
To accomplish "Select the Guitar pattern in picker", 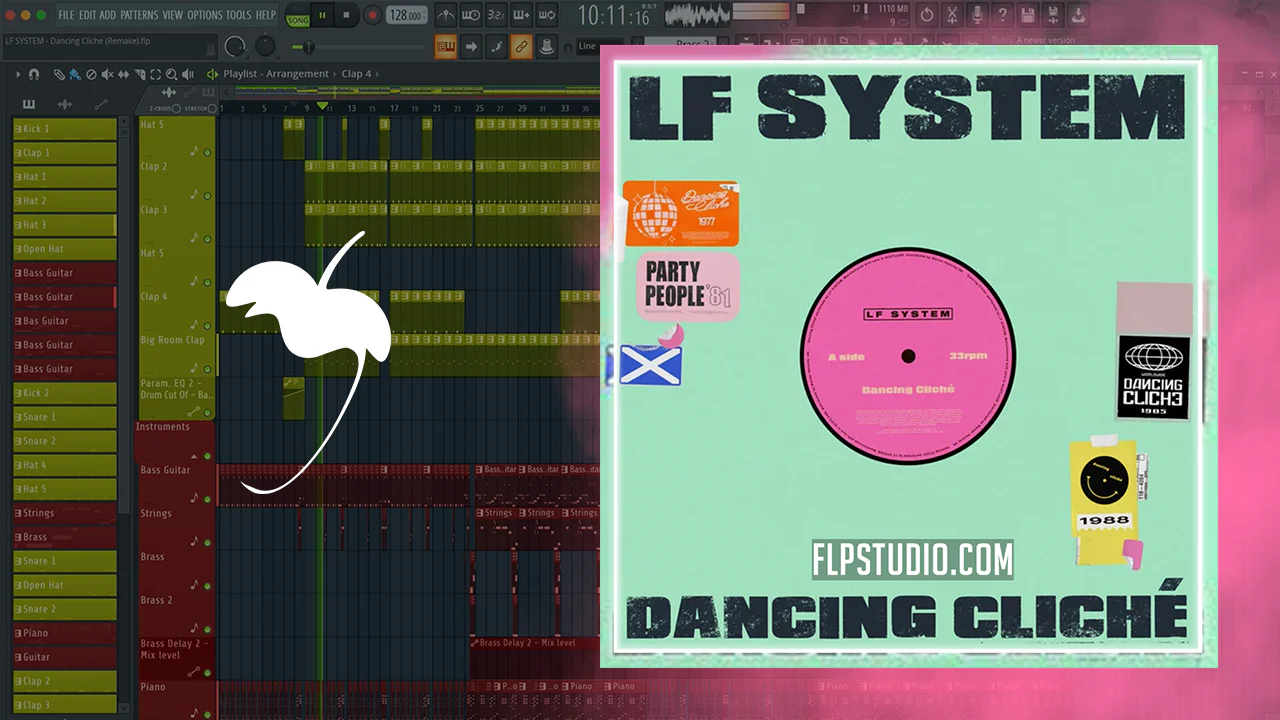I will click(65, 657).
